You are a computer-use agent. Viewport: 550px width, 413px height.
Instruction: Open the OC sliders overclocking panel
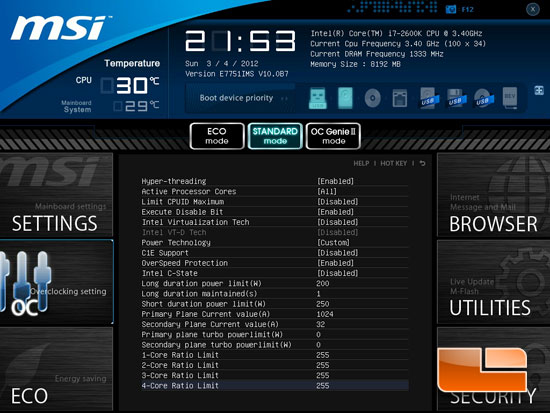pyautogui.click(x=56, y=282)
